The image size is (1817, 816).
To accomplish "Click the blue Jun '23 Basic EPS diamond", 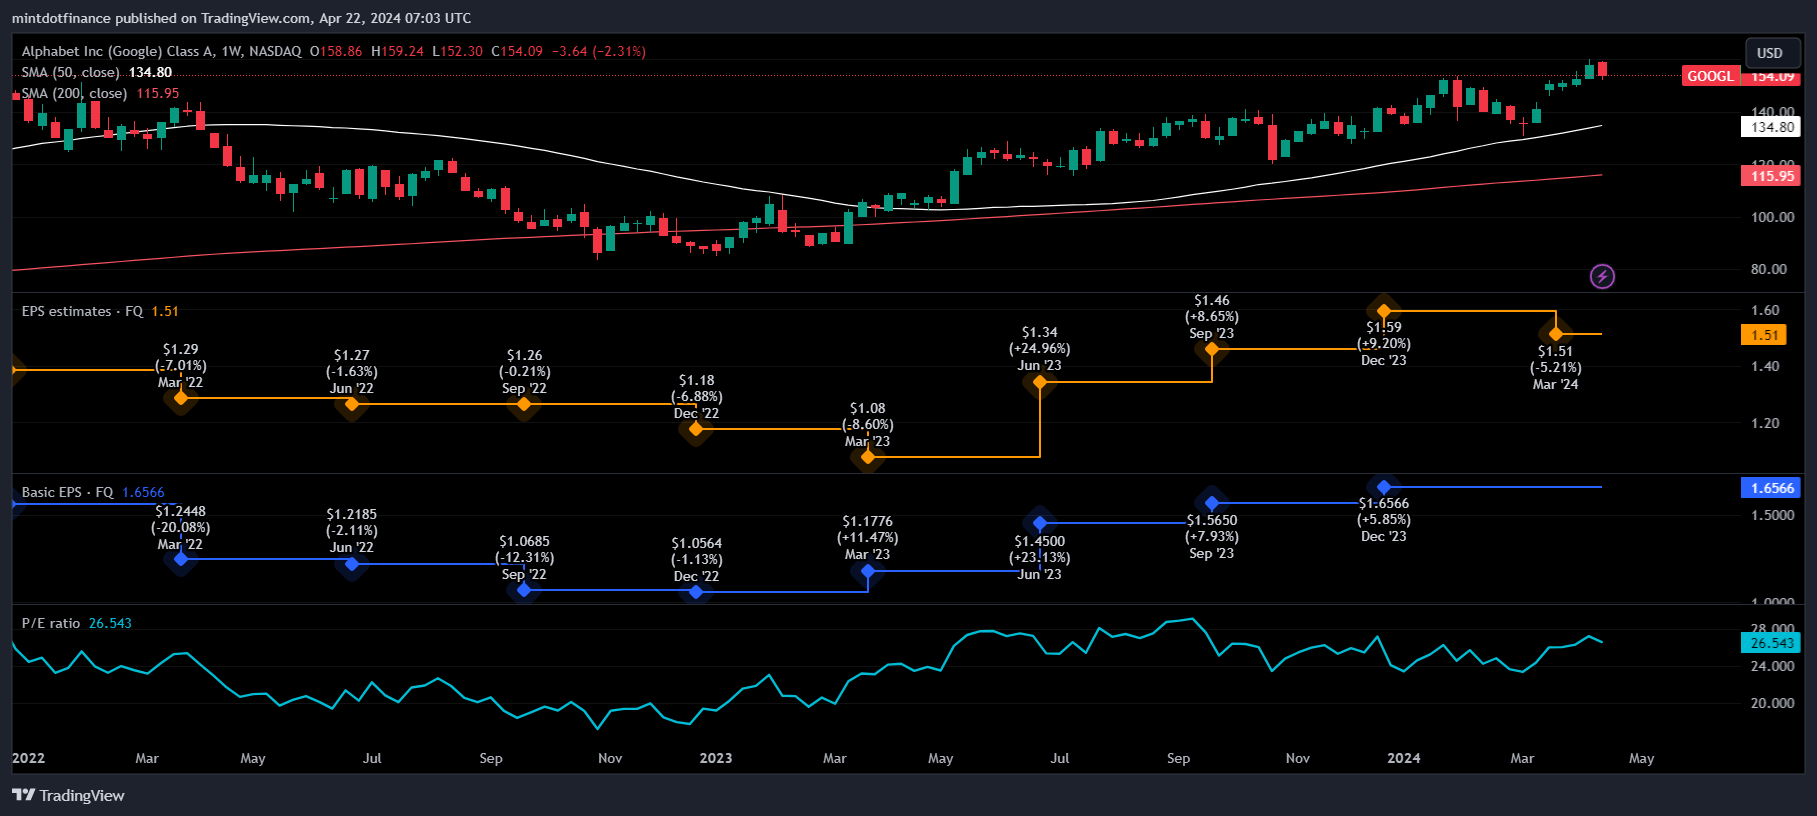I will (1040, 523).
